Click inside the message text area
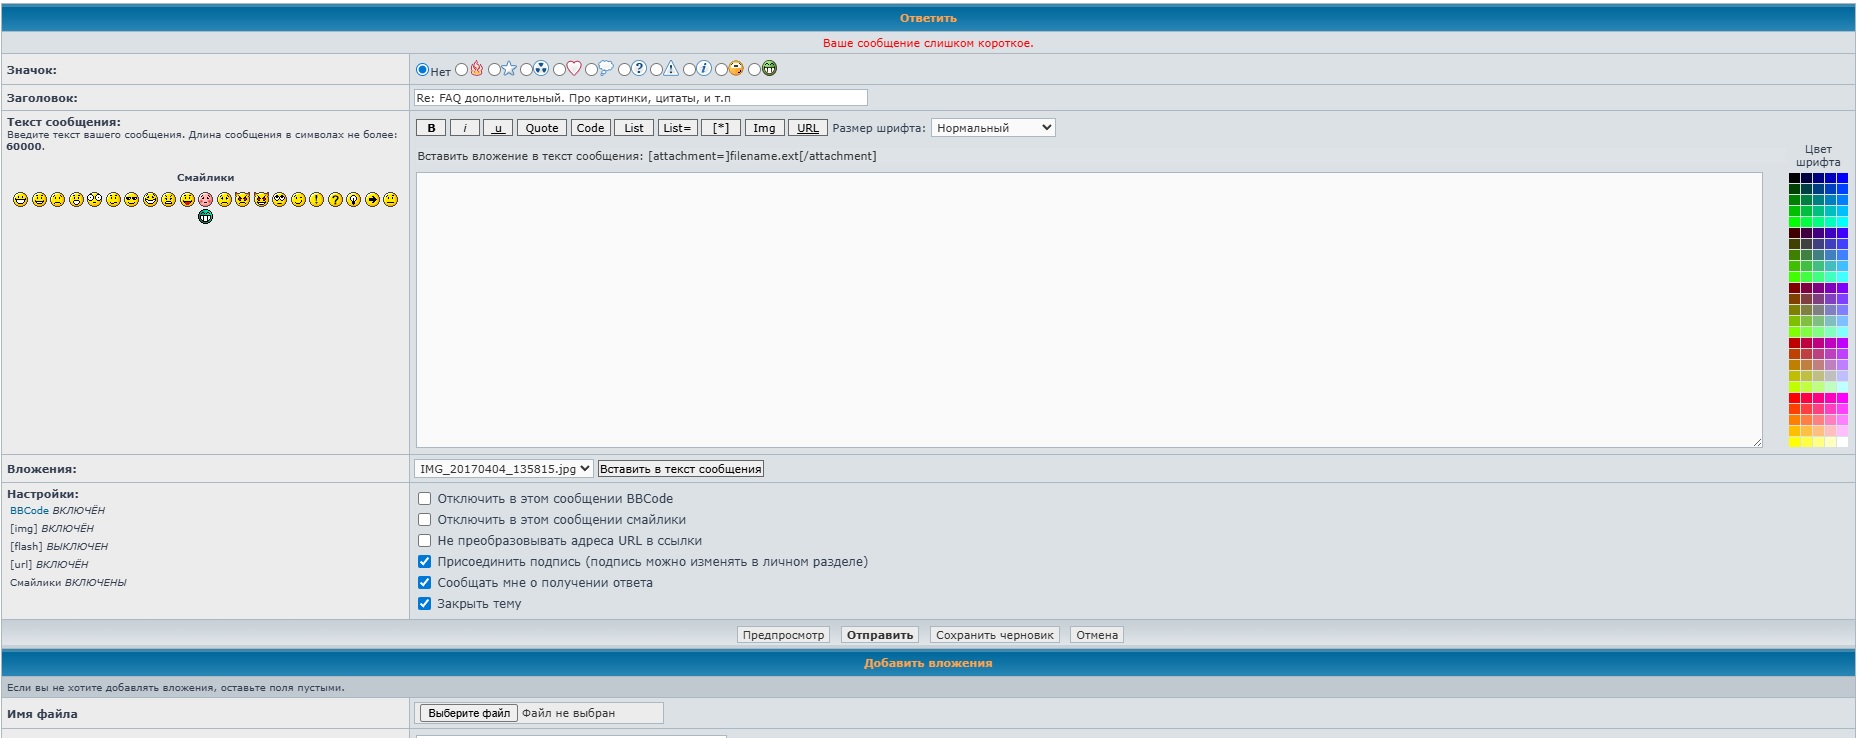The width and height of the screenshot is (1860, 738). [x=1088, y=310]
